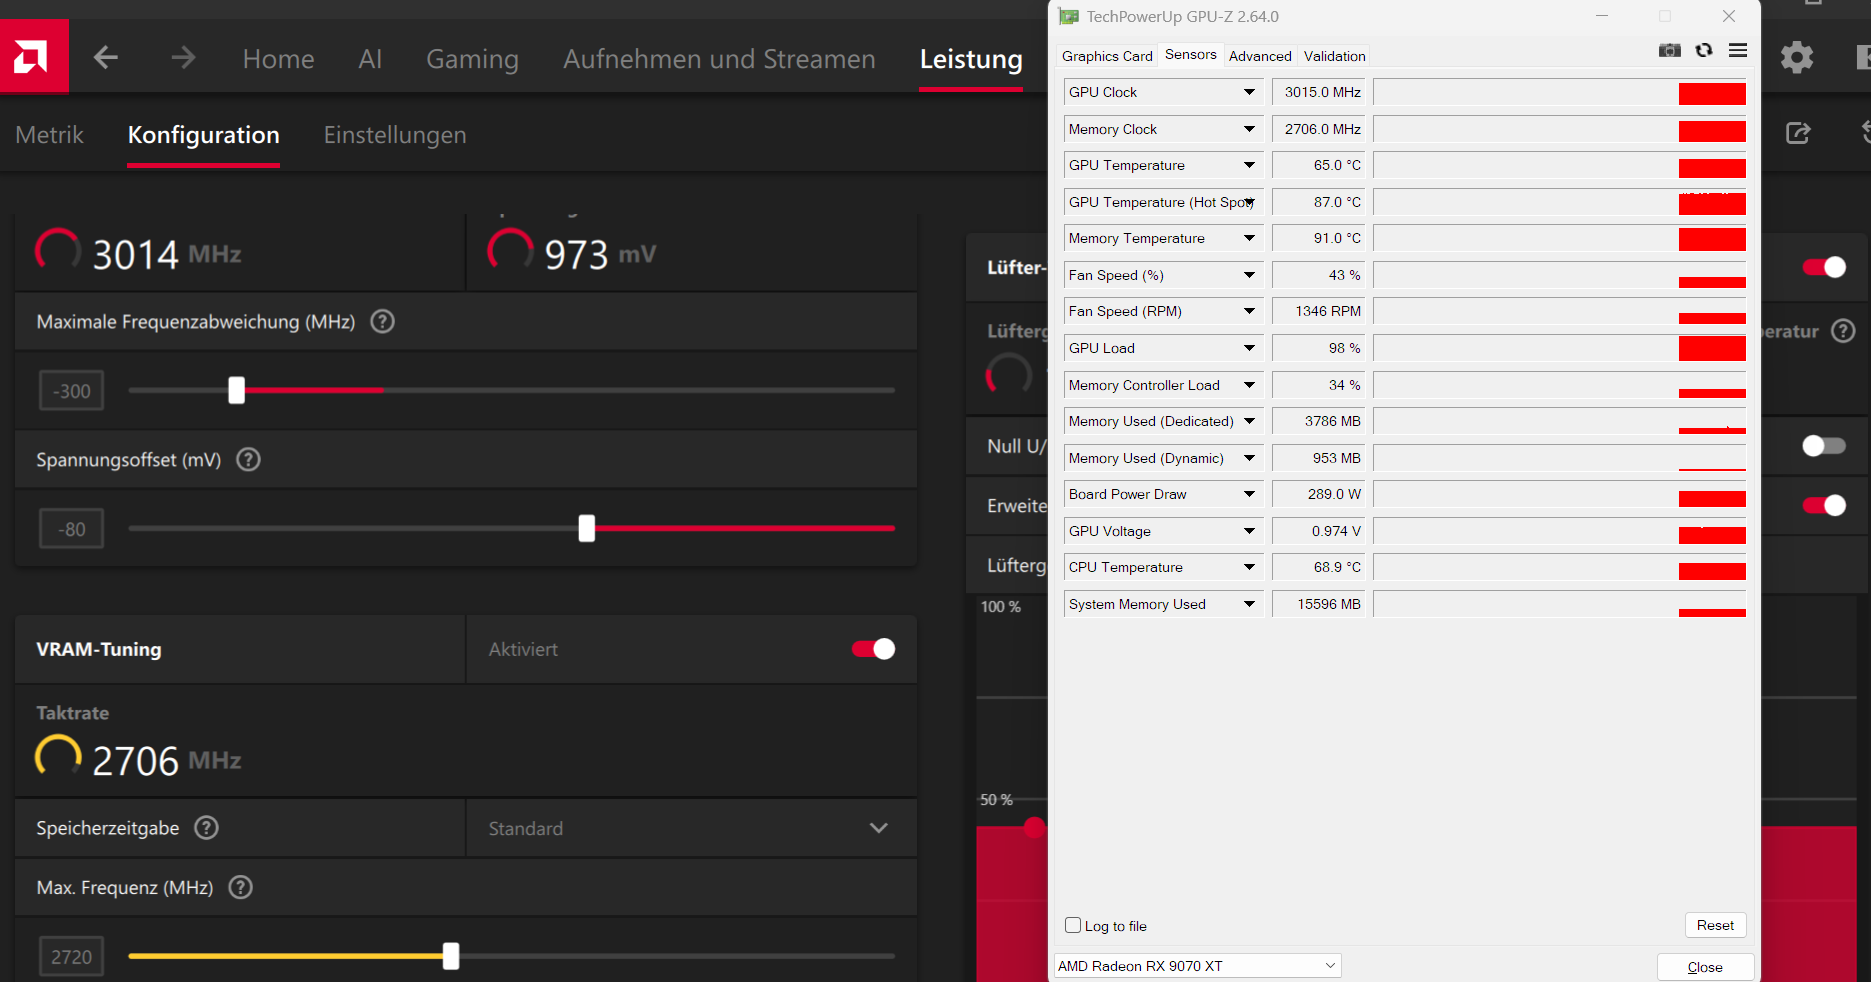Screen dimensions: 1871x982
Task: Select the Leistung tab
Action: (x=971, y=59)
